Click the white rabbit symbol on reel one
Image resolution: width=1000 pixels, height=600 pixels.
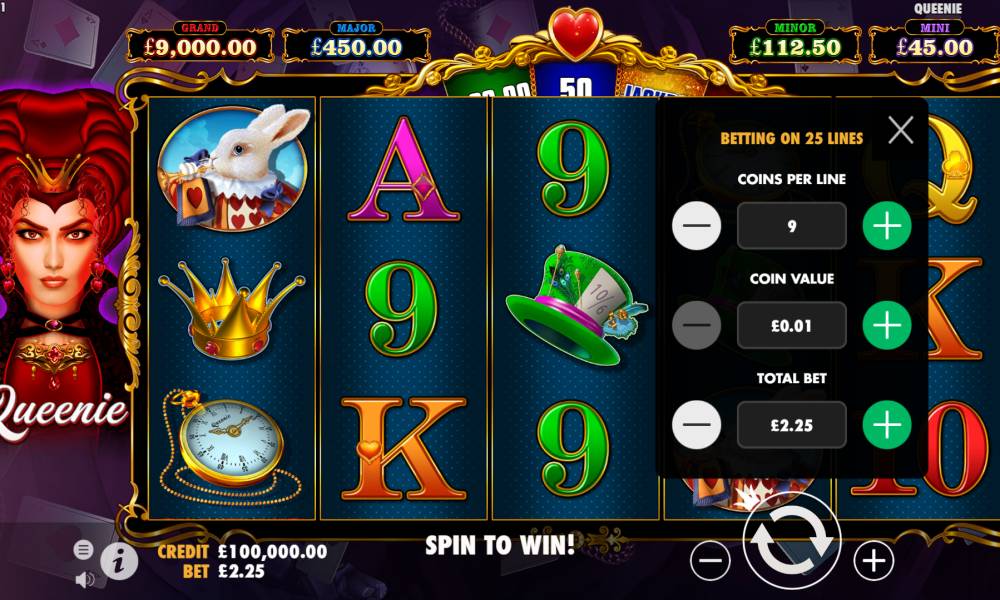[x=233, y=167]
